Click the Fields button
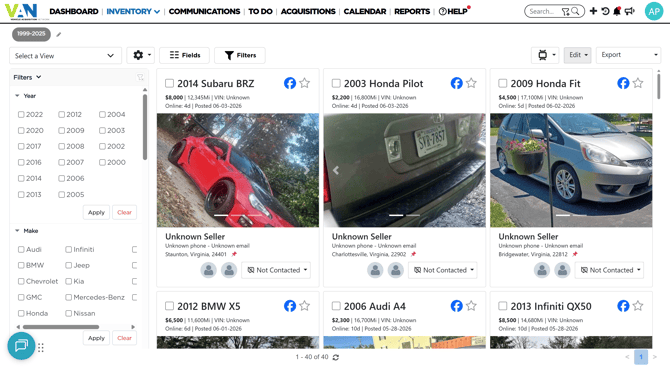The height and width of the screenshot is (367, 670). tap(185, 55)
